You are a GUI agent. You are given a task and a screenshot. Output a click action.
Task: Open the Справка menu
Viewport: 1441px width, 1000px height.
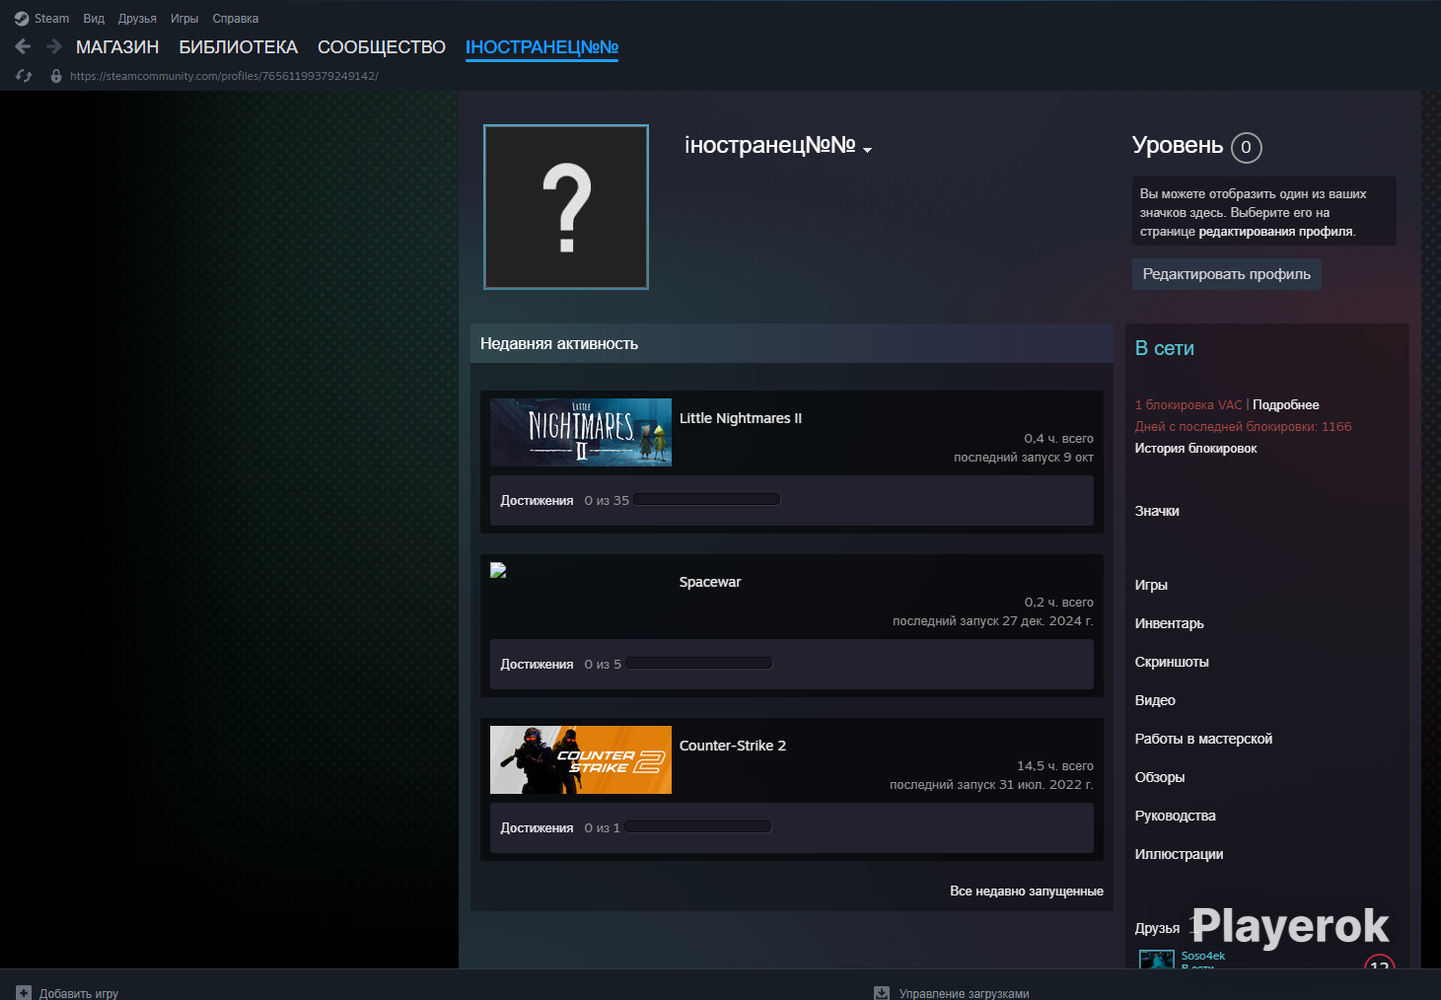point(235,19)
